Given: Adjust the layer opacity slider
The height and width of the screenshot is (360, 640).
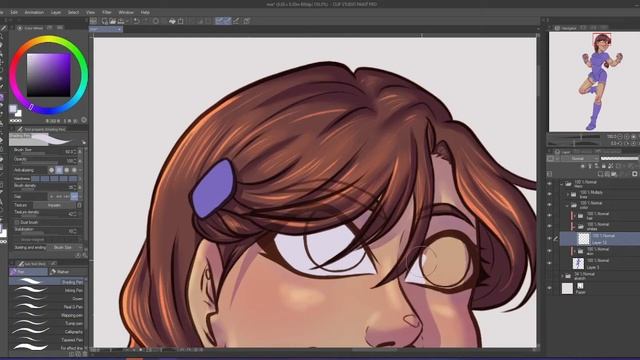Looking at the screenshot, I should [620, 158].
